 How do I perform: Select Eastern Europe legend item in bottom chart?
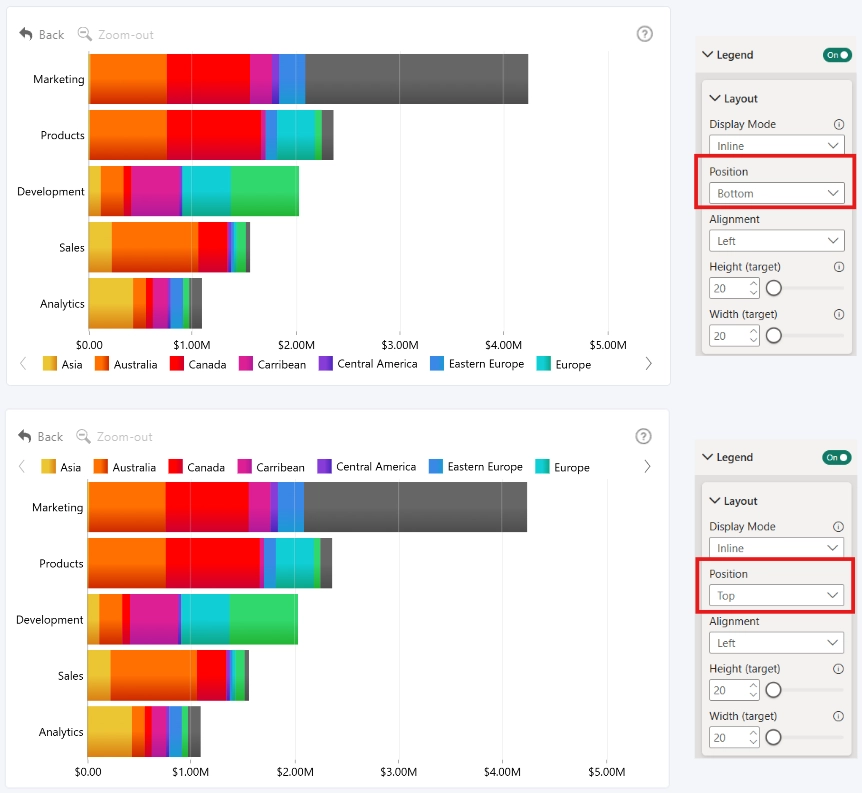(x=476, y=467)
